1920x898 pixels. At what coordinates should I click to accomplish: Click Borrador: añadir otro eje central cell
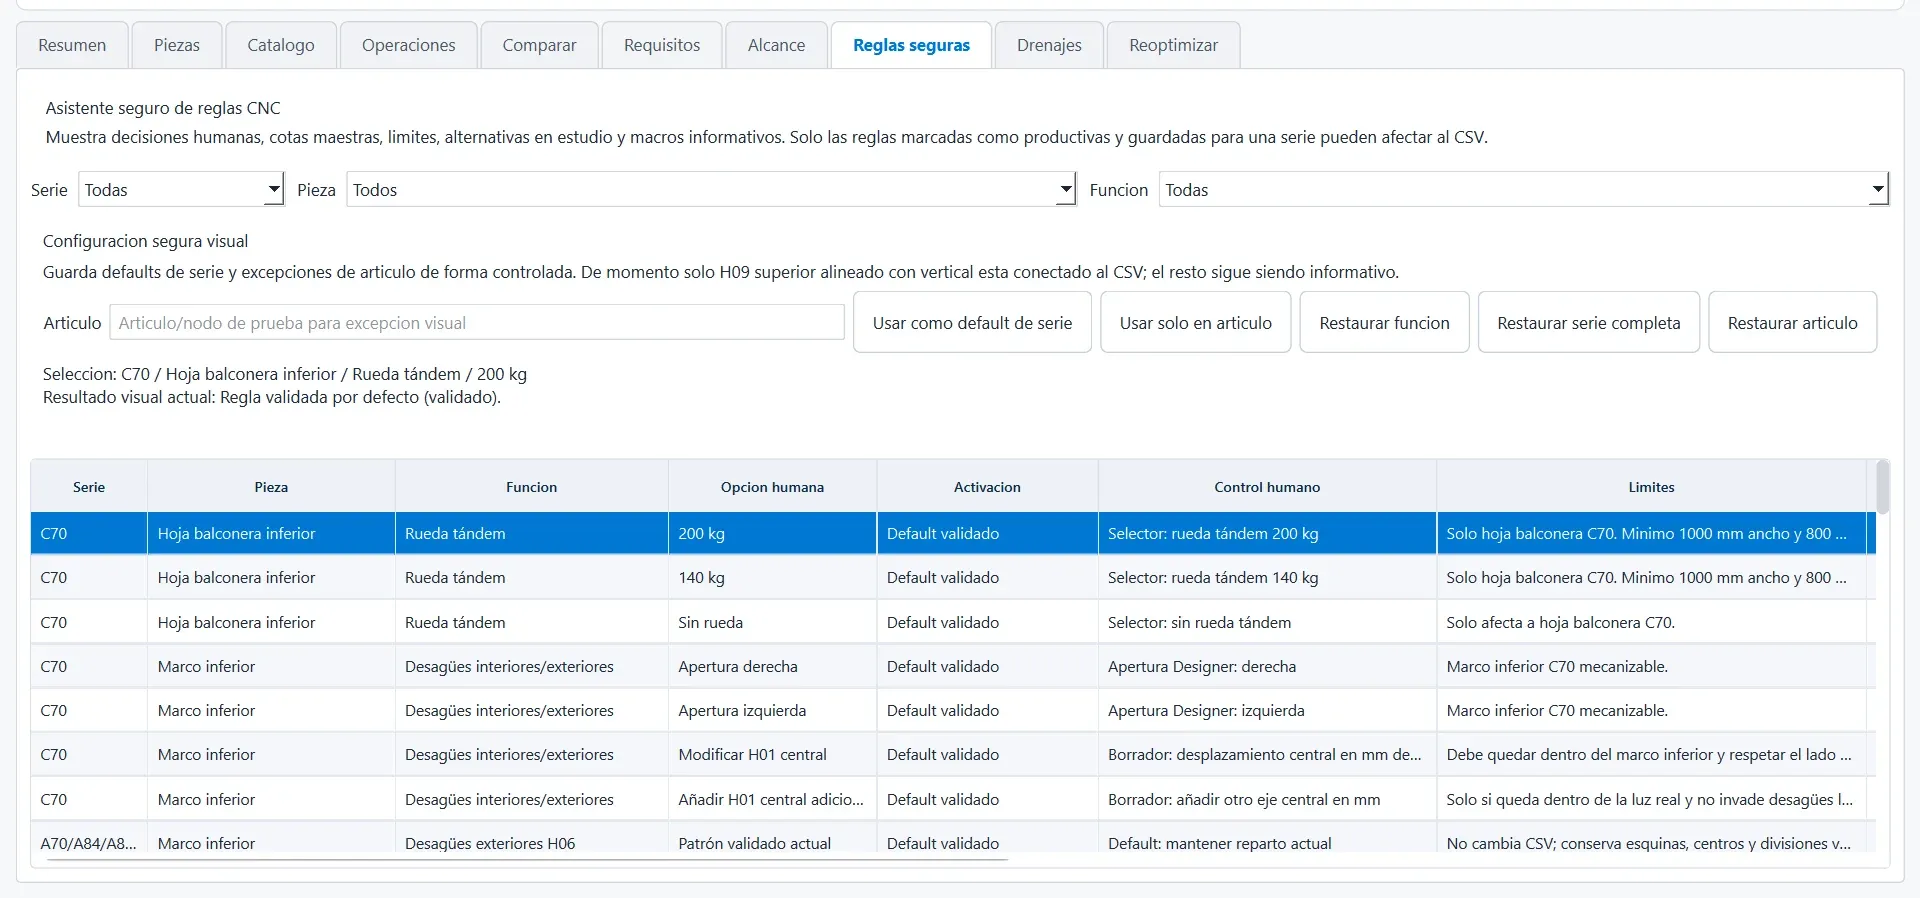pos(1268,799)
